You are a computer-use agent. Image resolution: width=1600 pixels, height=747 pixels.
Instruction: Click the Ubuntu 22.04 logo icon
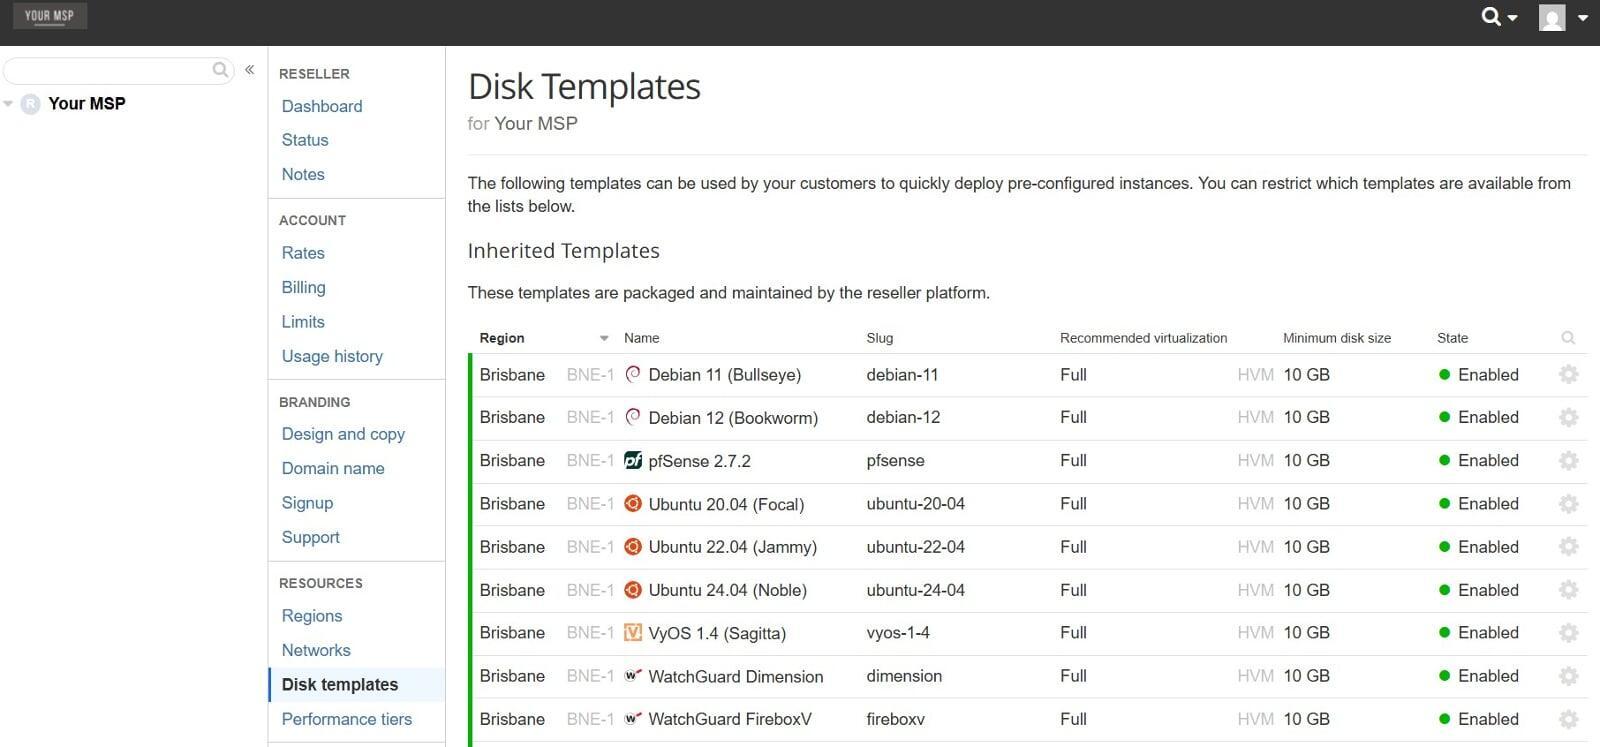[x=632, y=546]
